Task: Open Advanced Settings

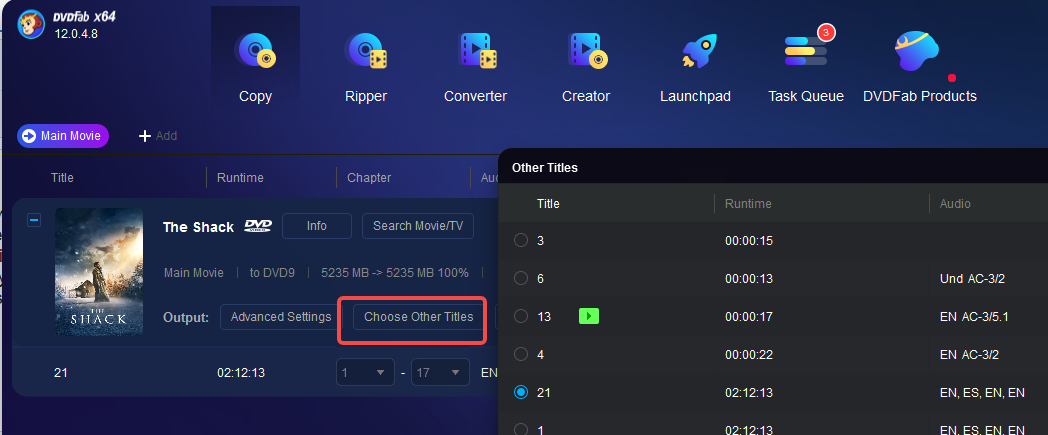Action: [x=281, y=317]
